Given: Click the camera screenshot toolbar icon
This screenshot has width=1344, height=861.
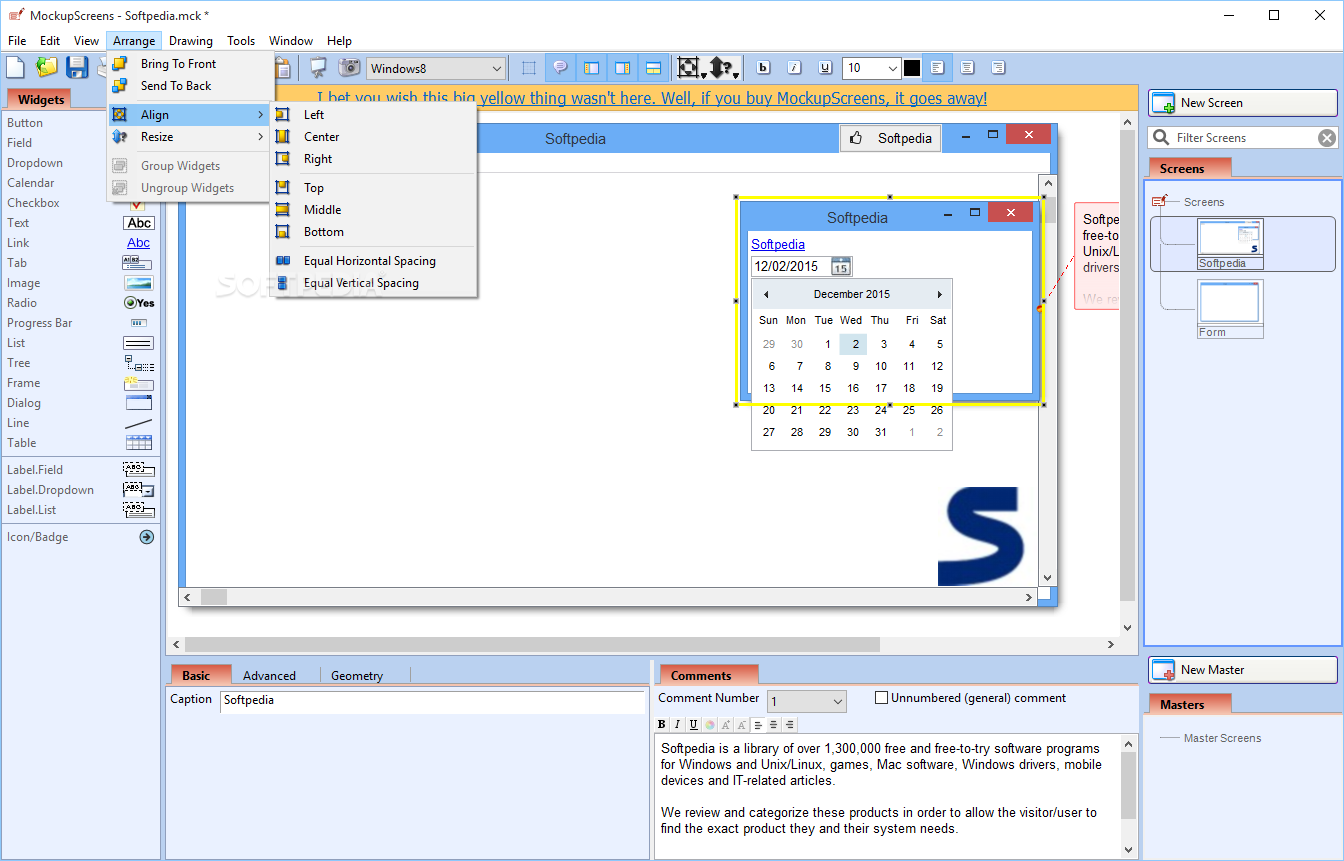Looking at the screenshot, I should pos(349,68).
